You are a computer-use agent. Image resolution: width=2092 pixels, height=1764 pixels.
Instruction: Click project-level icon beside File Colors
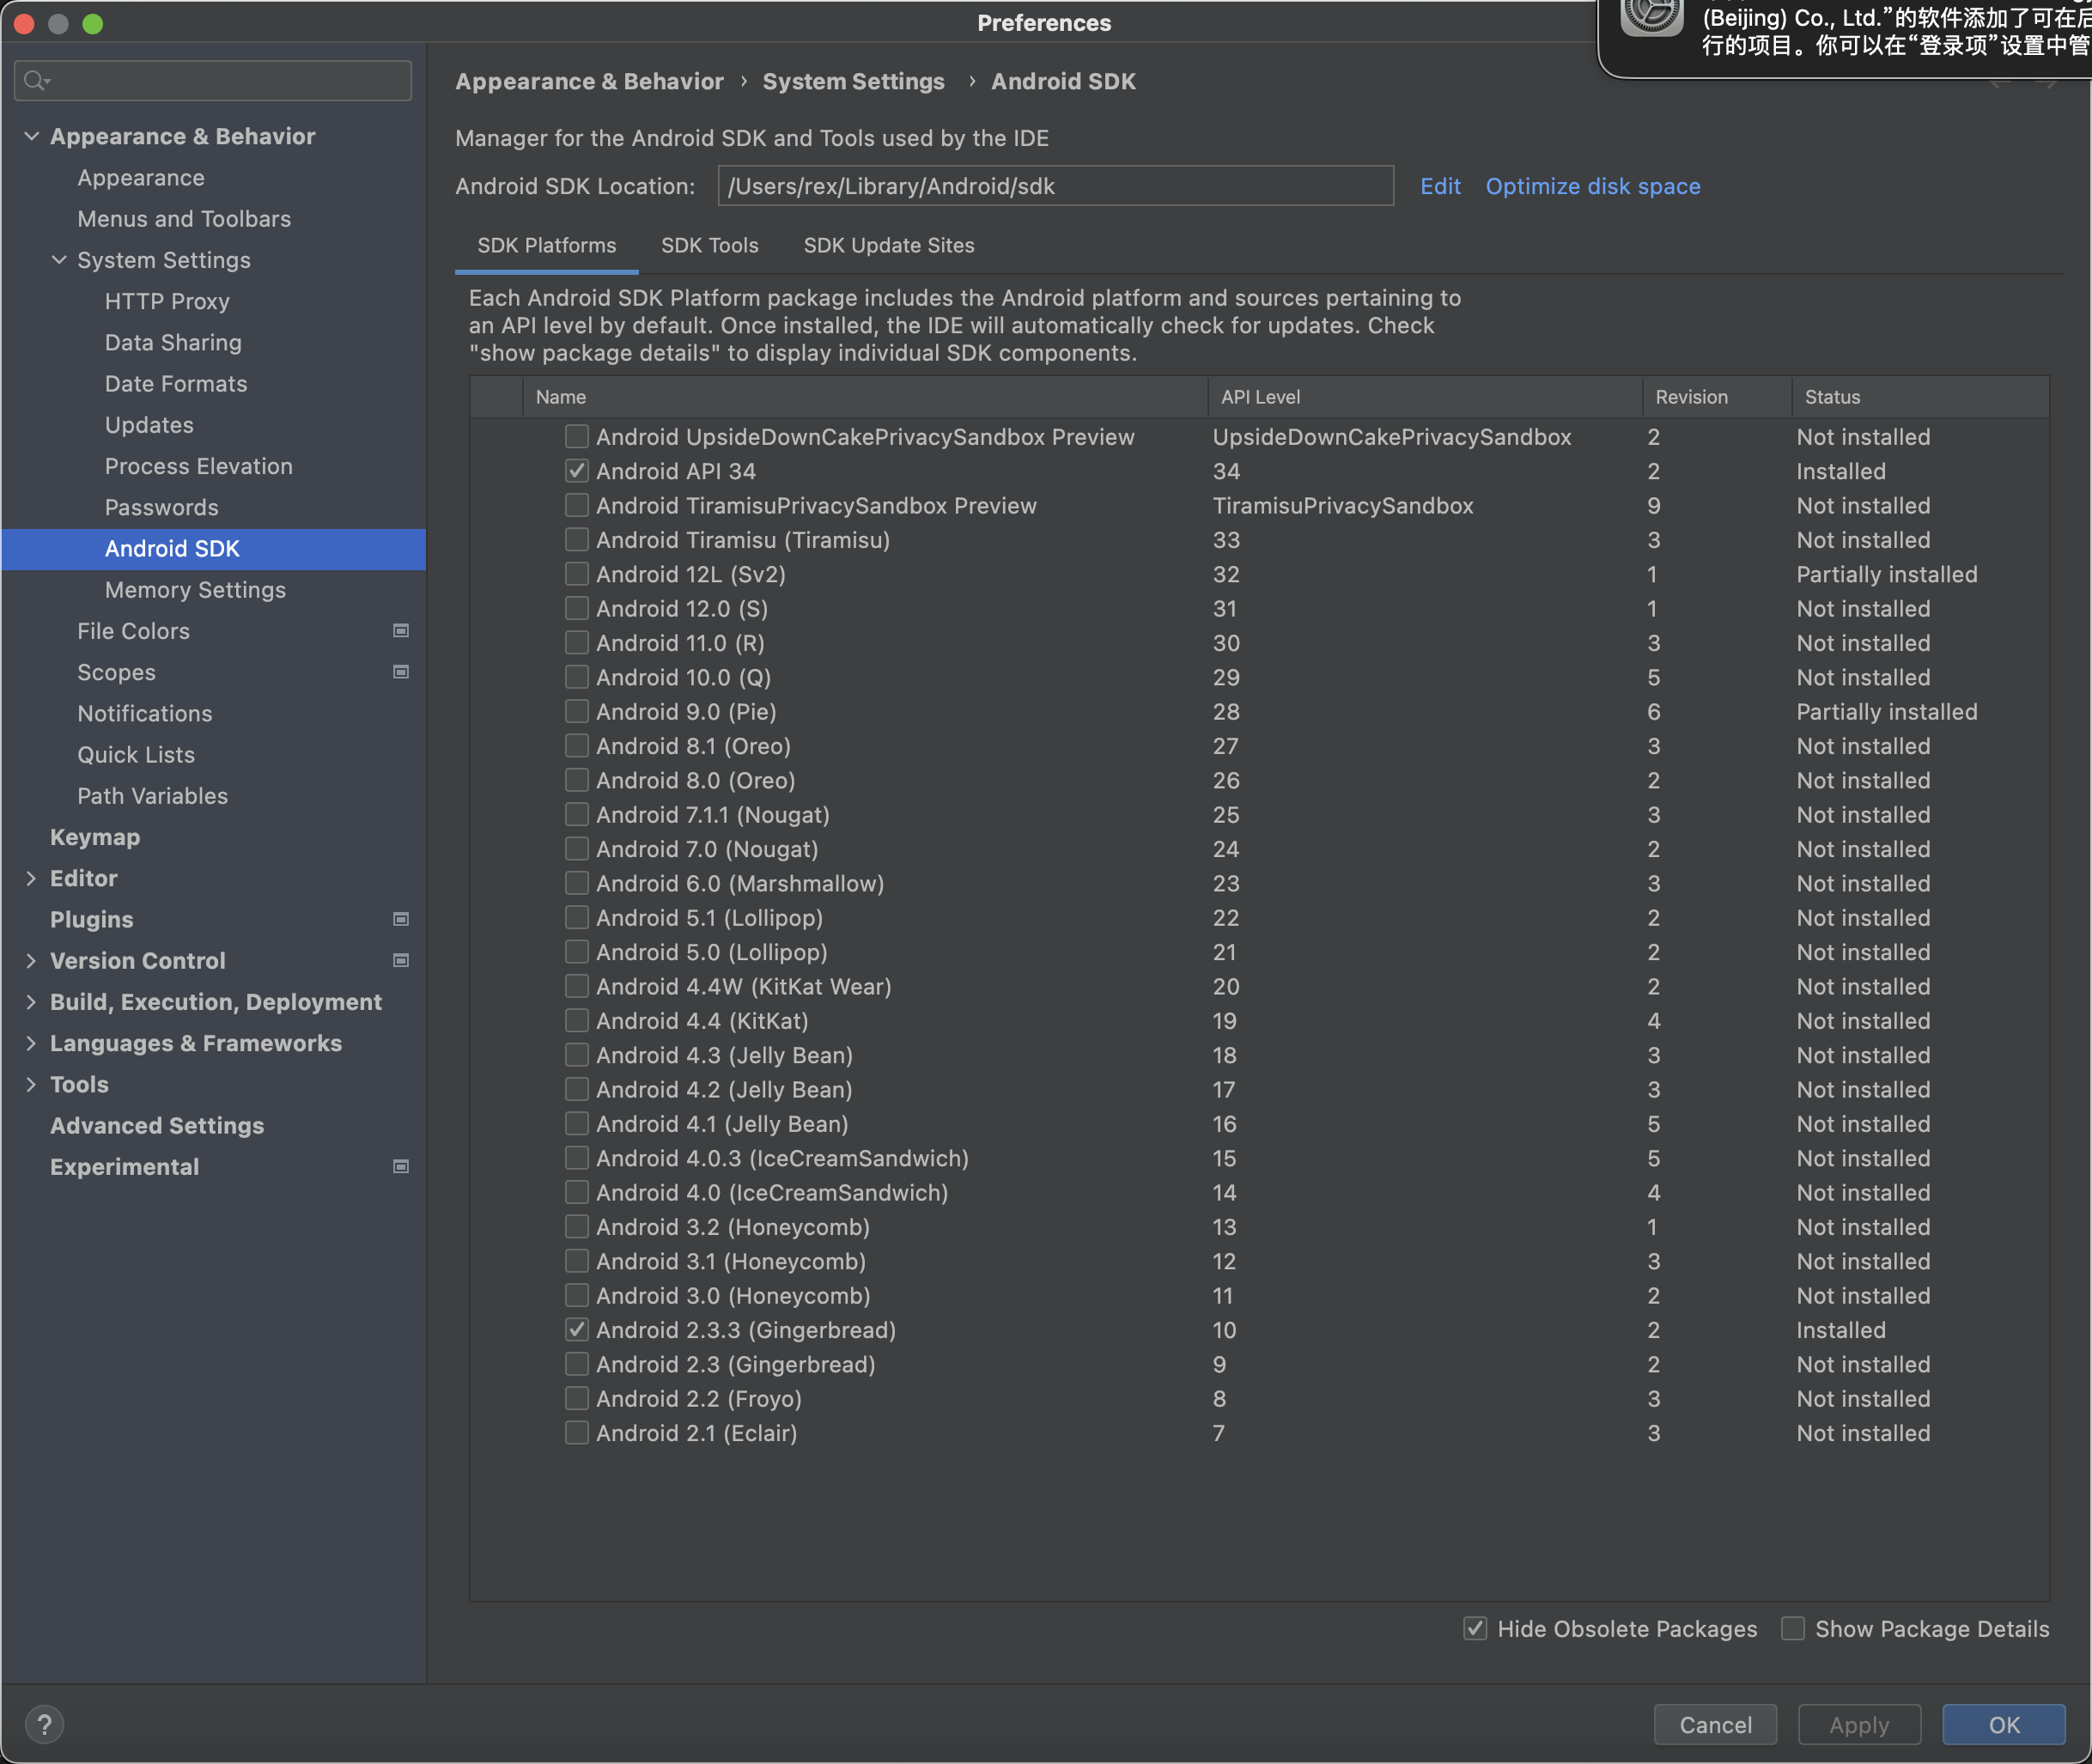(401, 631)
